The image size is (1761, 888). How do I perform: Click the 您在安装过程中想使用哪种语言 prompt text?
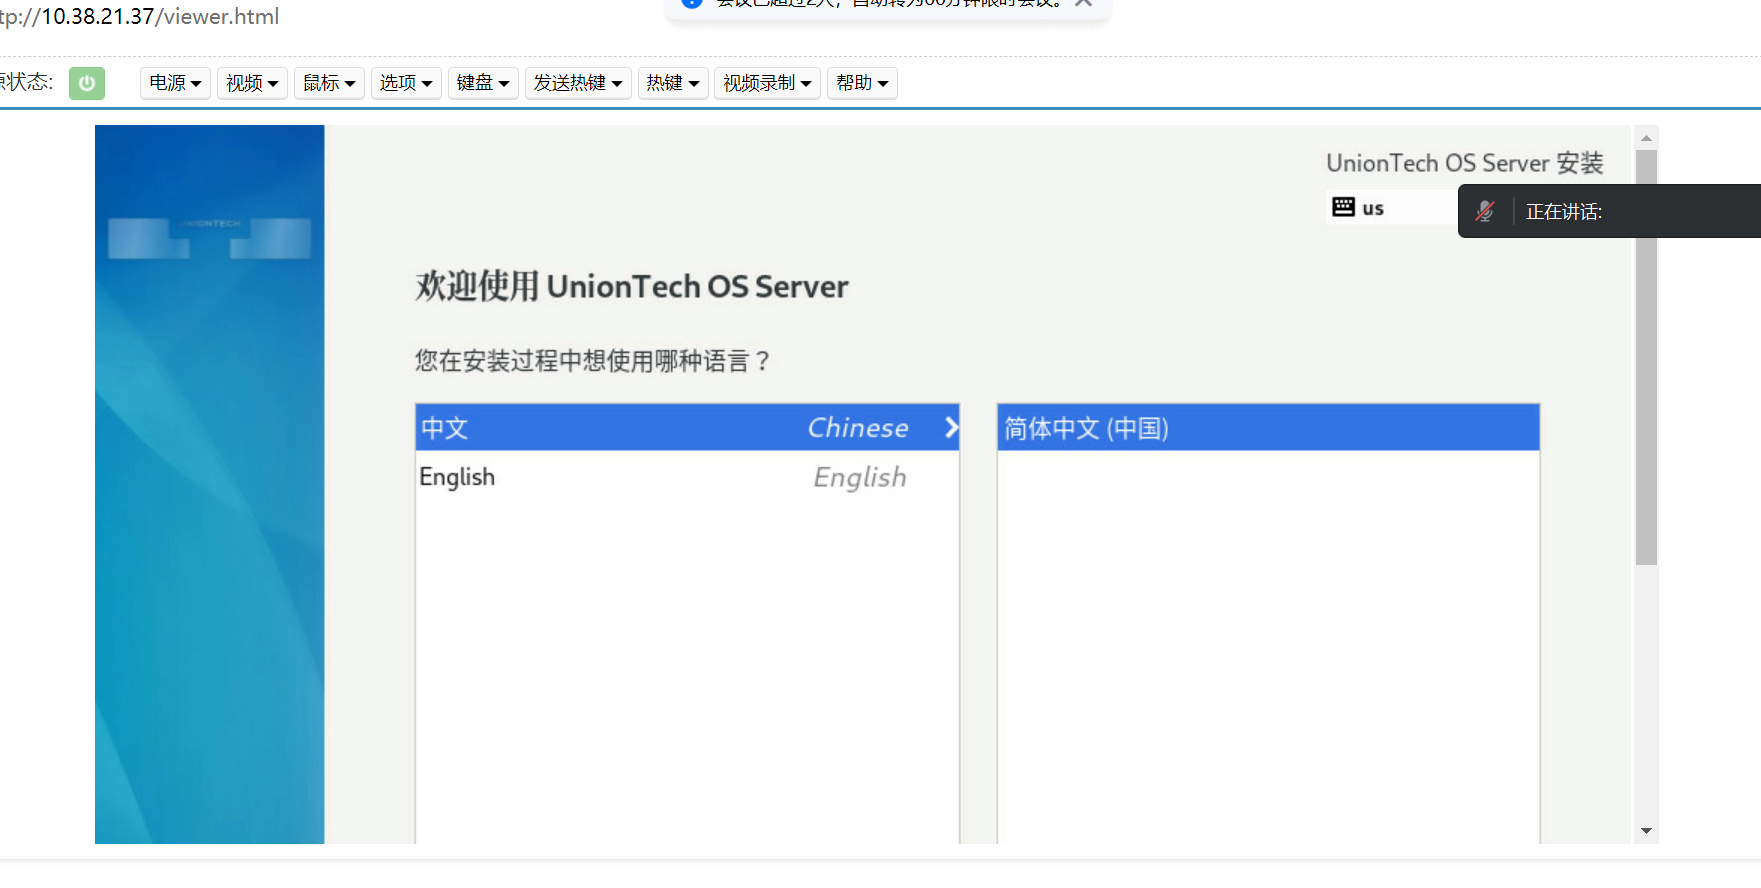(x=593, y=361)
